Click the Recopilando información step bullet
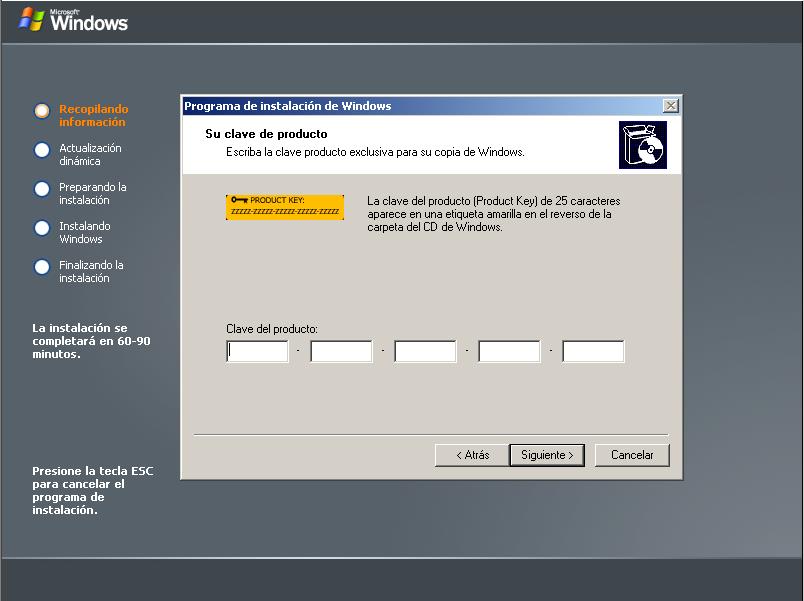The height and width of the screenshot is (601, 804). 42,111
